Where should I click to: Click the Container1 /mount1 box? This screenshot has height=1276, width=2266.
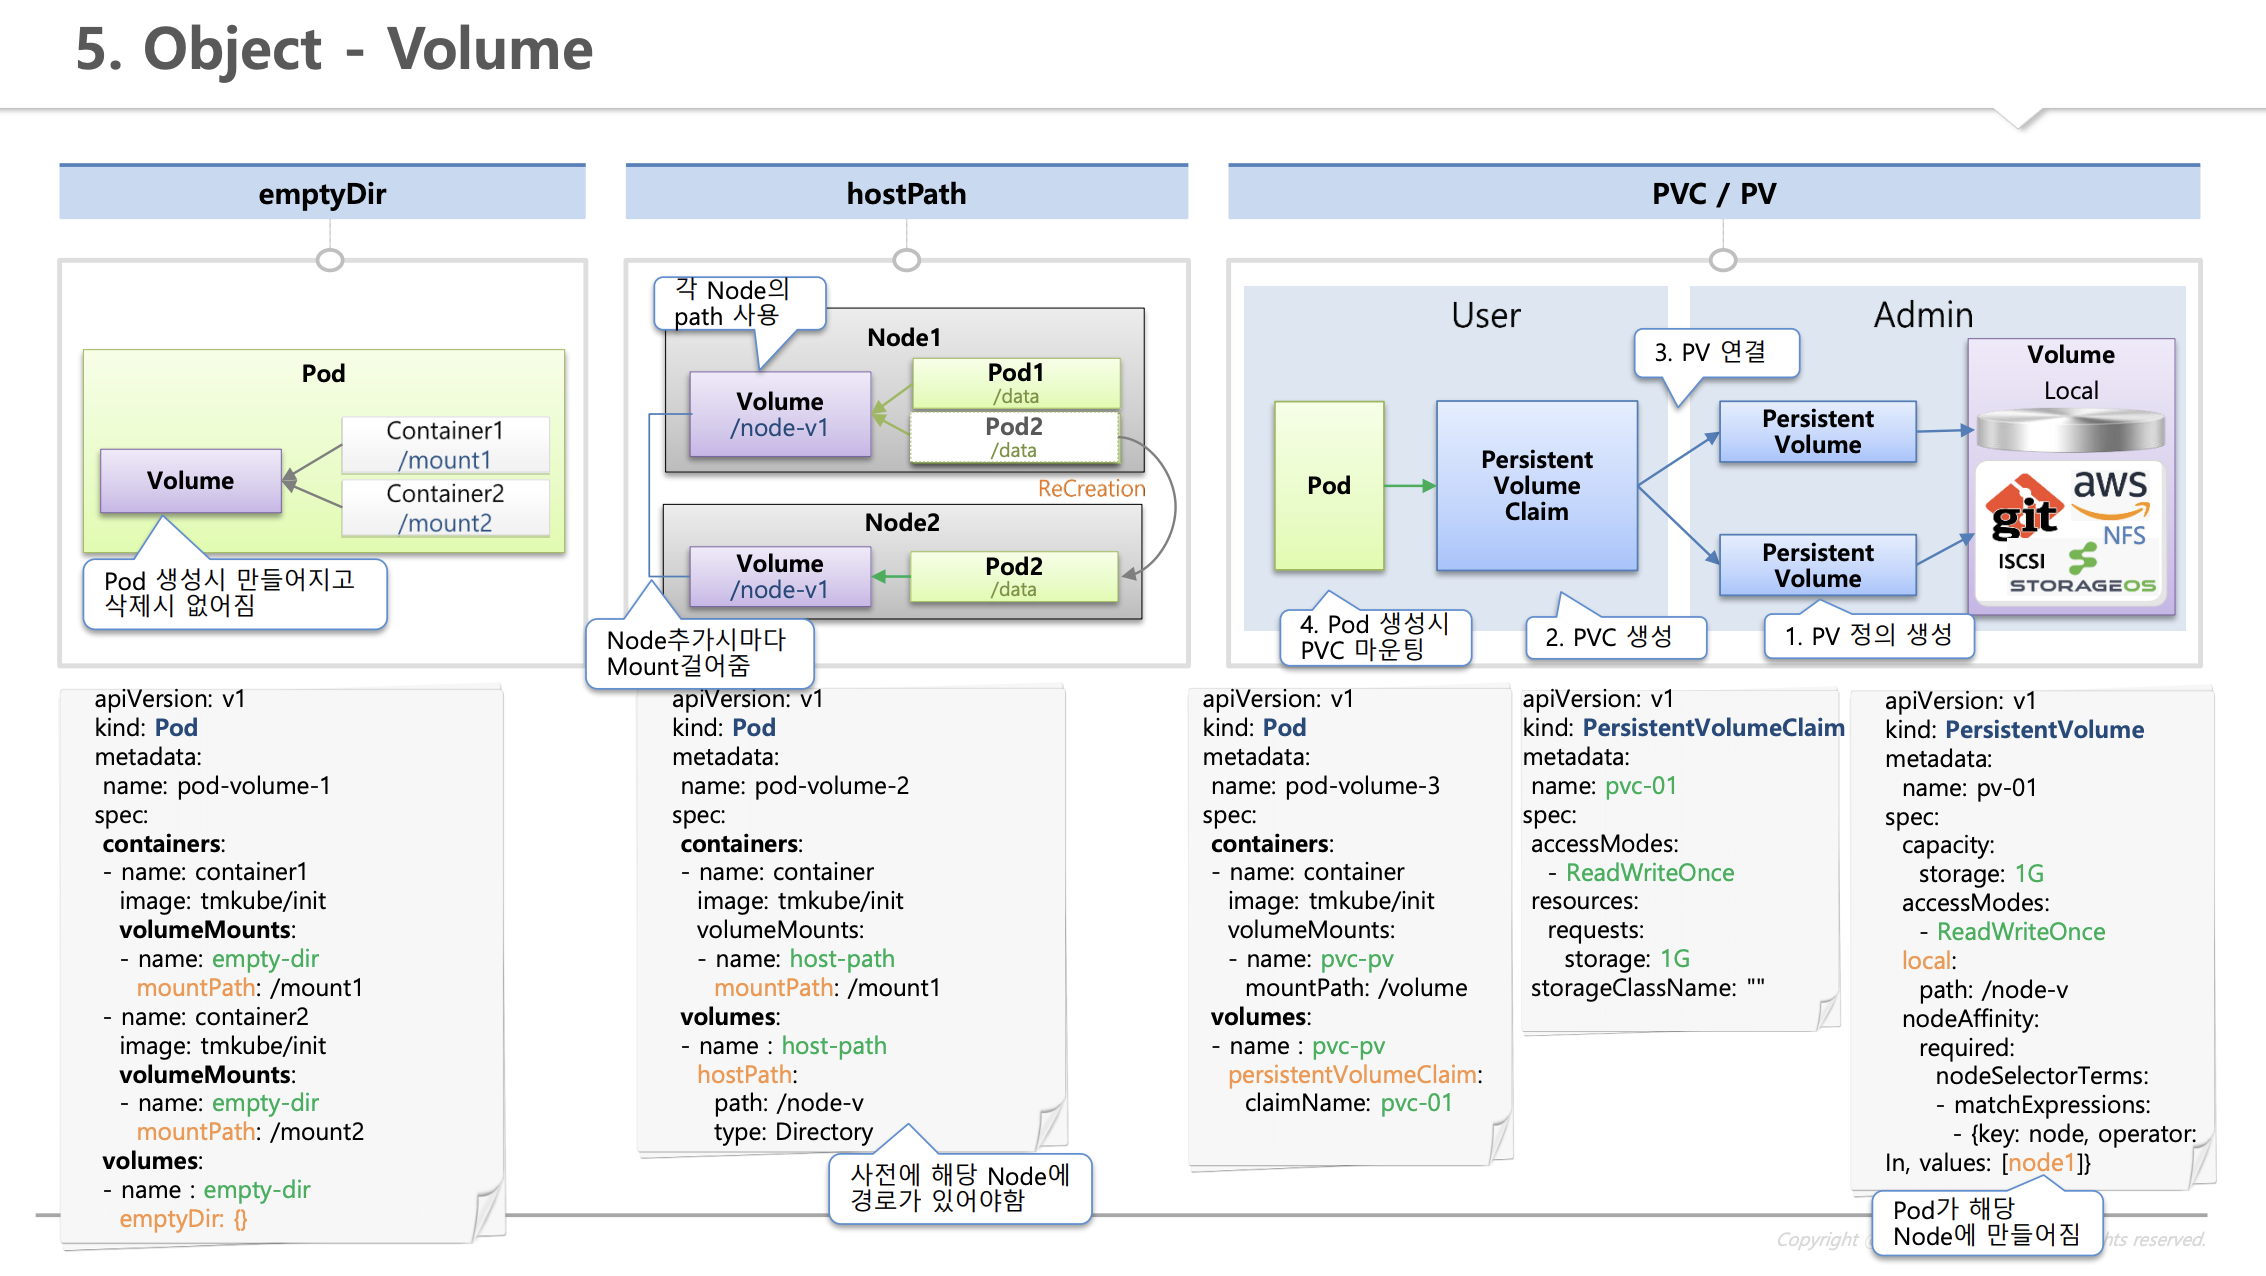pyautogui.click(x=445, y=445)
